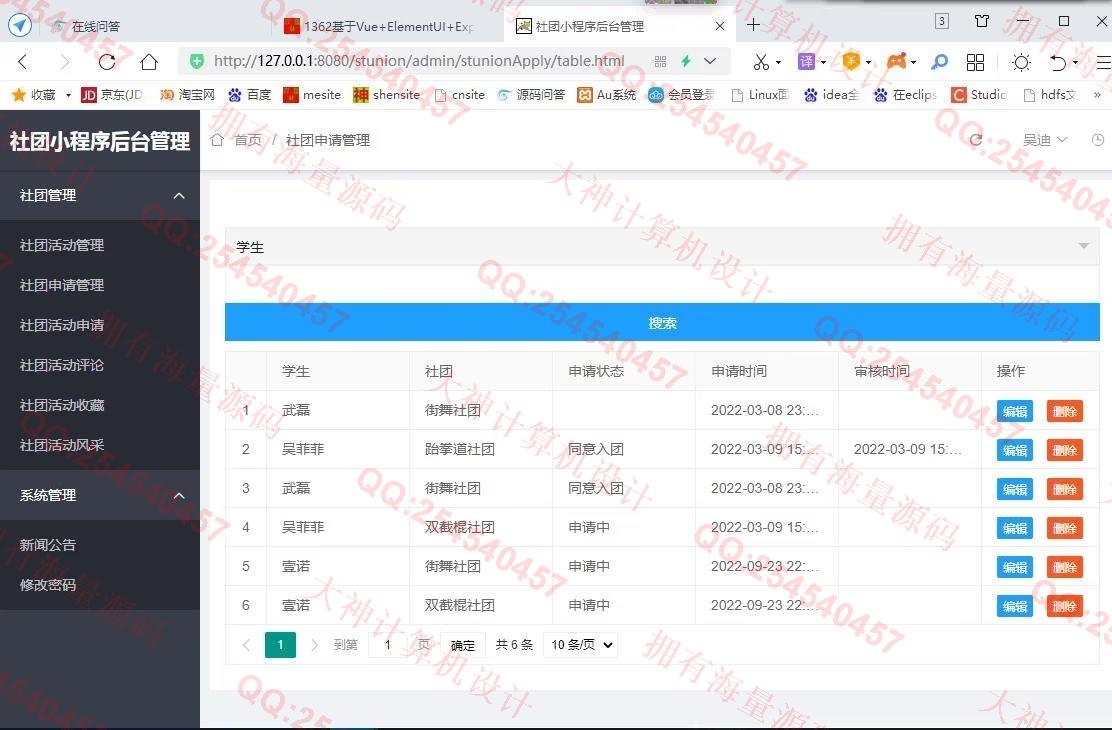Screen dimensions: 1112x730
Task: Click the 确定 pagination confirm button
Action: (x=462, y=645)
